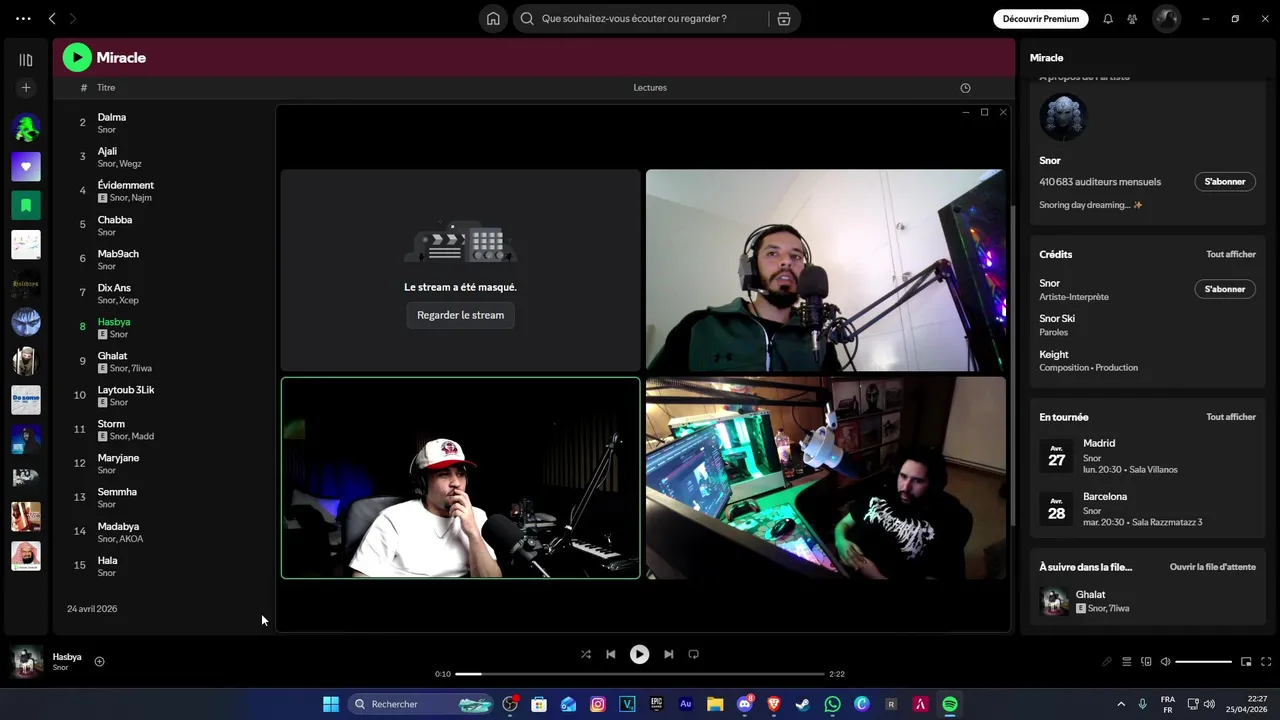Open the Barcelona concert date entry
Image resolution: width=1280 pixels, height=720 pixels.
[x=1147, y=509]
